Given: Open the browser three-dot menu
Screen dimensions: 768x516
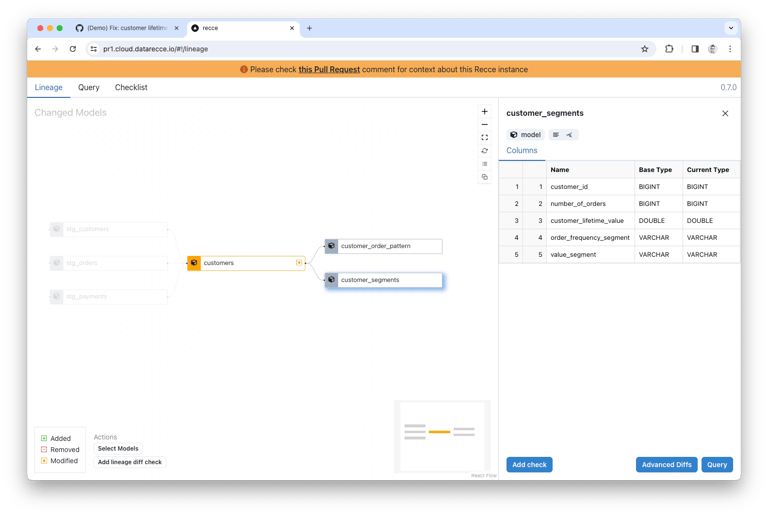Looking at the screenshot, I should coord(730,49).
